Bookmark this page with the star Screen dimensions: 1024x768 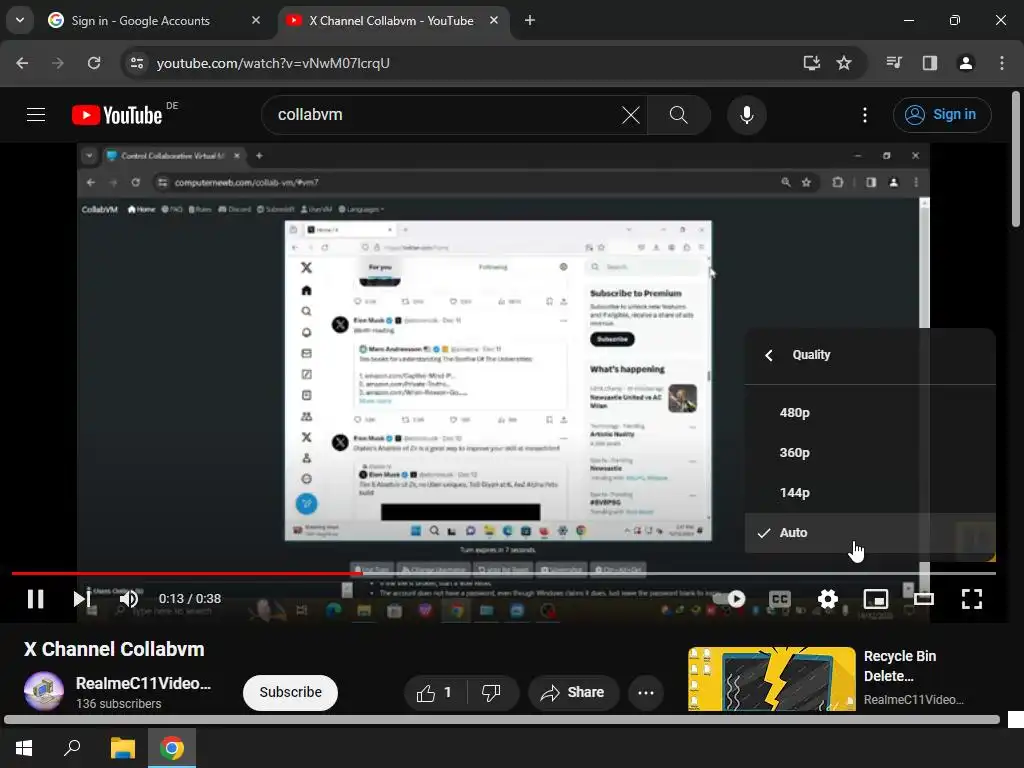844,63
